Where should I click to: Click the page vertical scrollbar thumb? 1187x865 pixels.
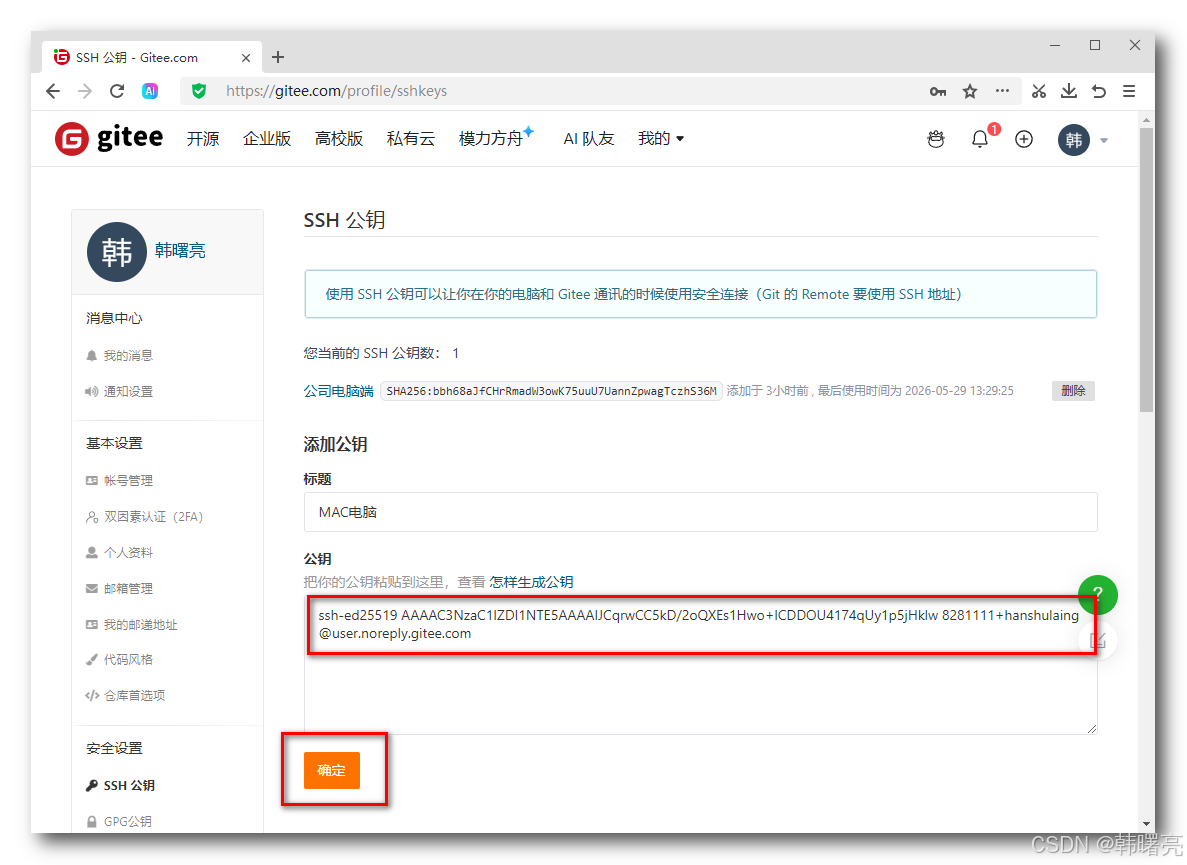tap(1146, 269)
